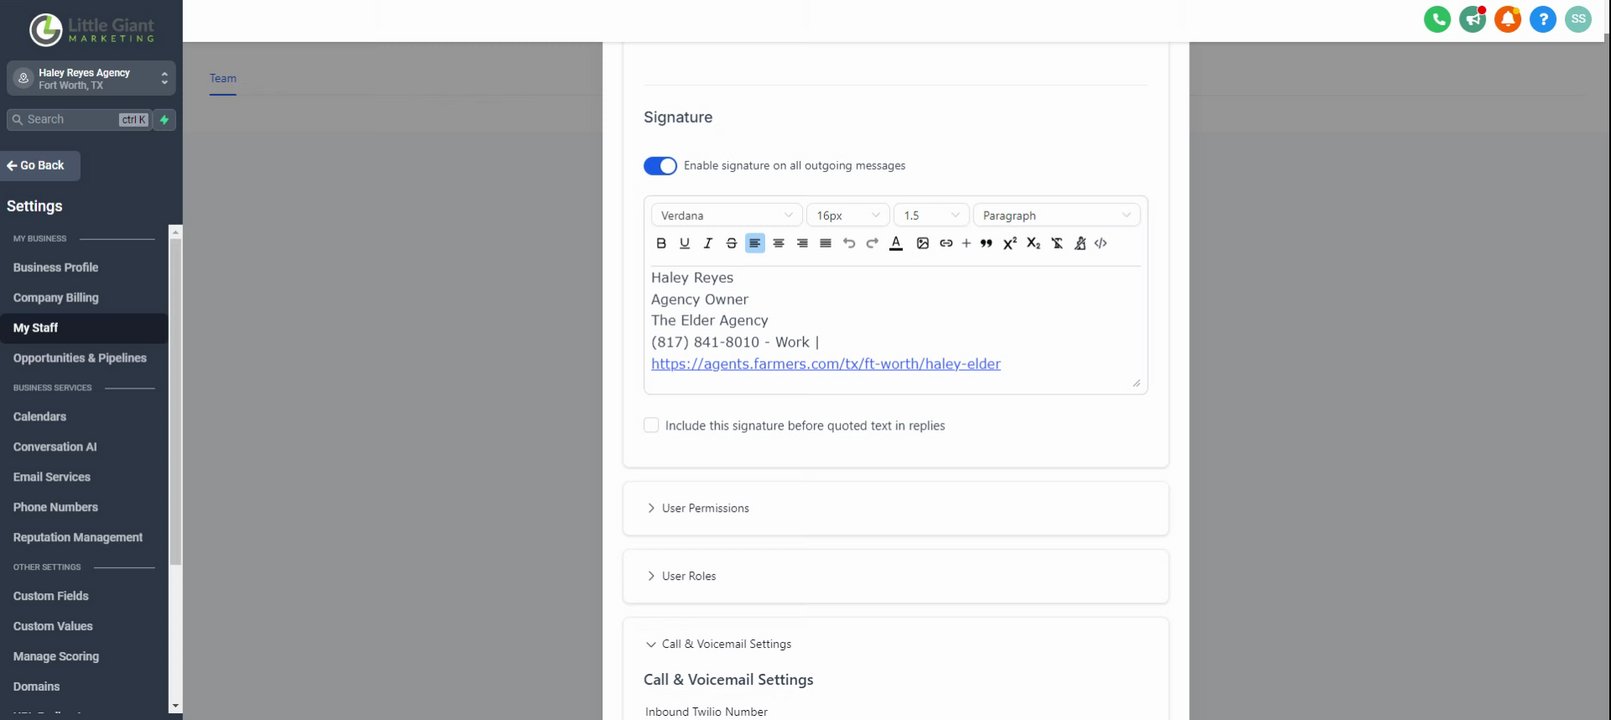Image resolution: width=1611 pixels, height=720 pixels.
Task: Open the SS user avatar menu
Action: point(1578,19)
